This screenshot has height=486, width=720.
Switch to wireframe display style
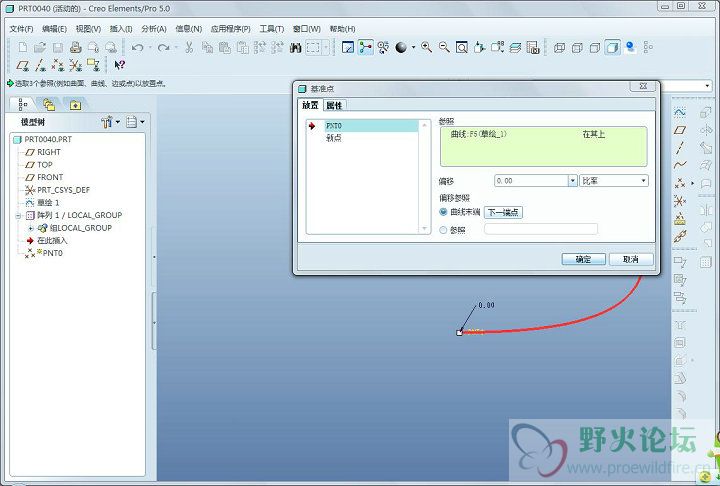click(559, 47)
